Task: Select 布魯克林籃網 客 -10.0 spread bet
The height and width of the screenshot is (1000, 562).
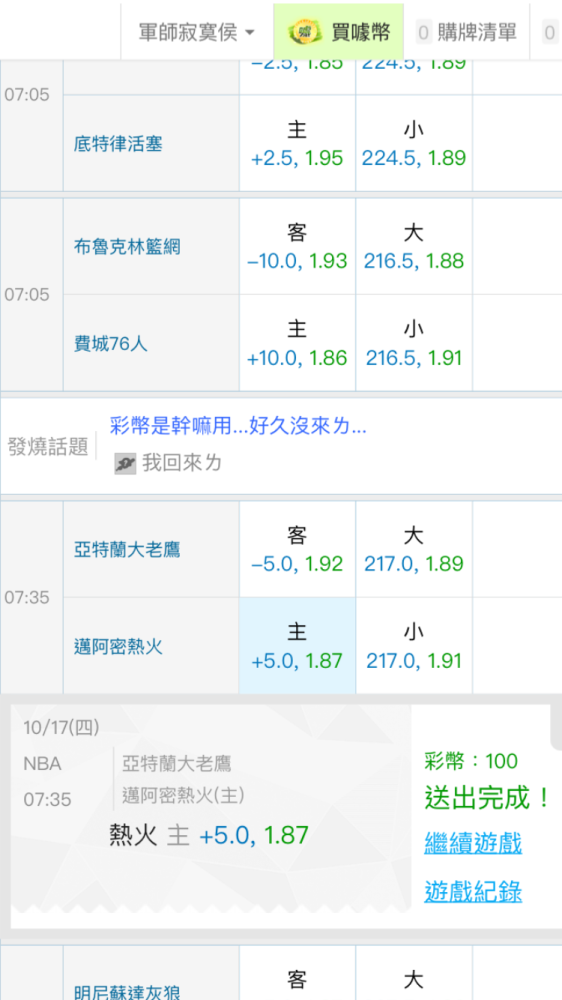Action: [x=297, y=247]
